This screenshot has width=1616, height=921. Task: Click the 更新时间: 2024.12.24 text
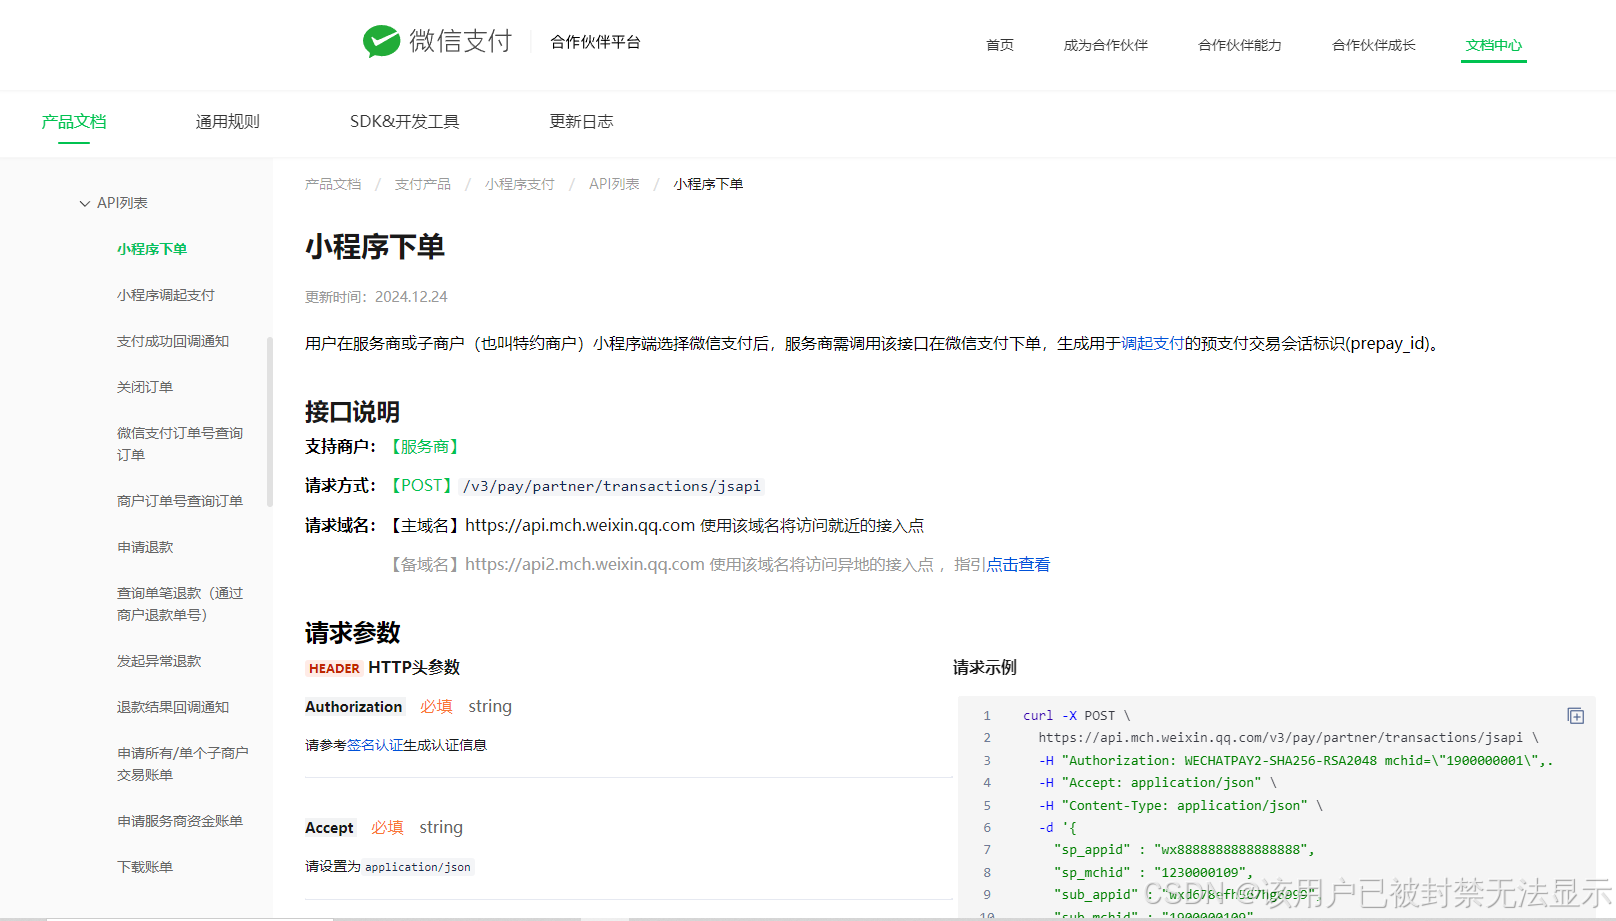376,297
